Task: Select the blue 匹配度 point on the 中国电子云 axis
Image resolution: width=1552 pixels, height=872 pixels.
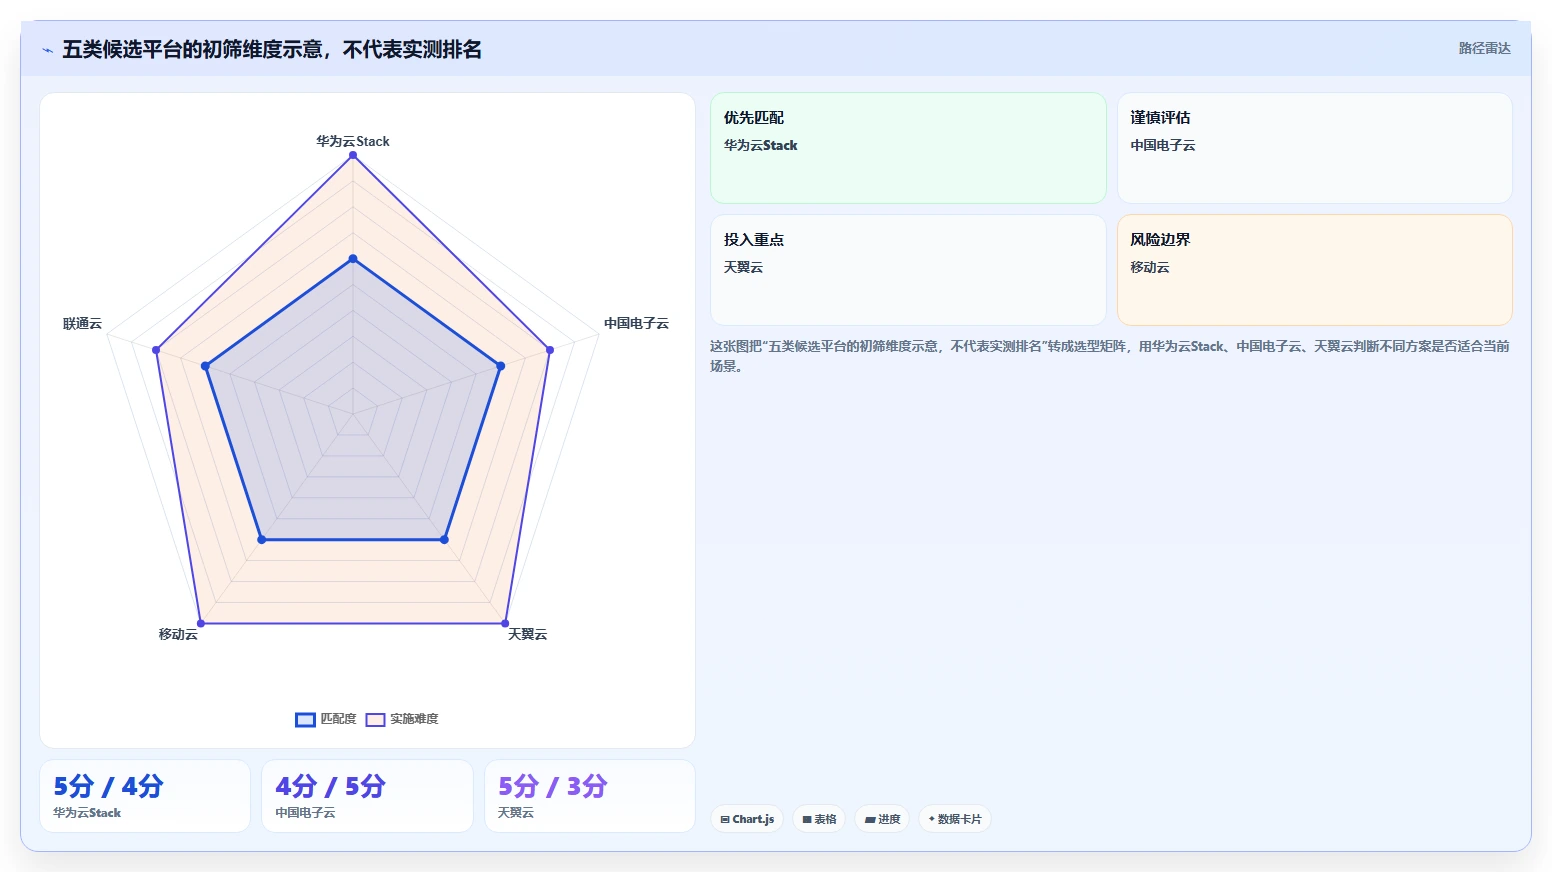Action: click(x=501, y=366)
